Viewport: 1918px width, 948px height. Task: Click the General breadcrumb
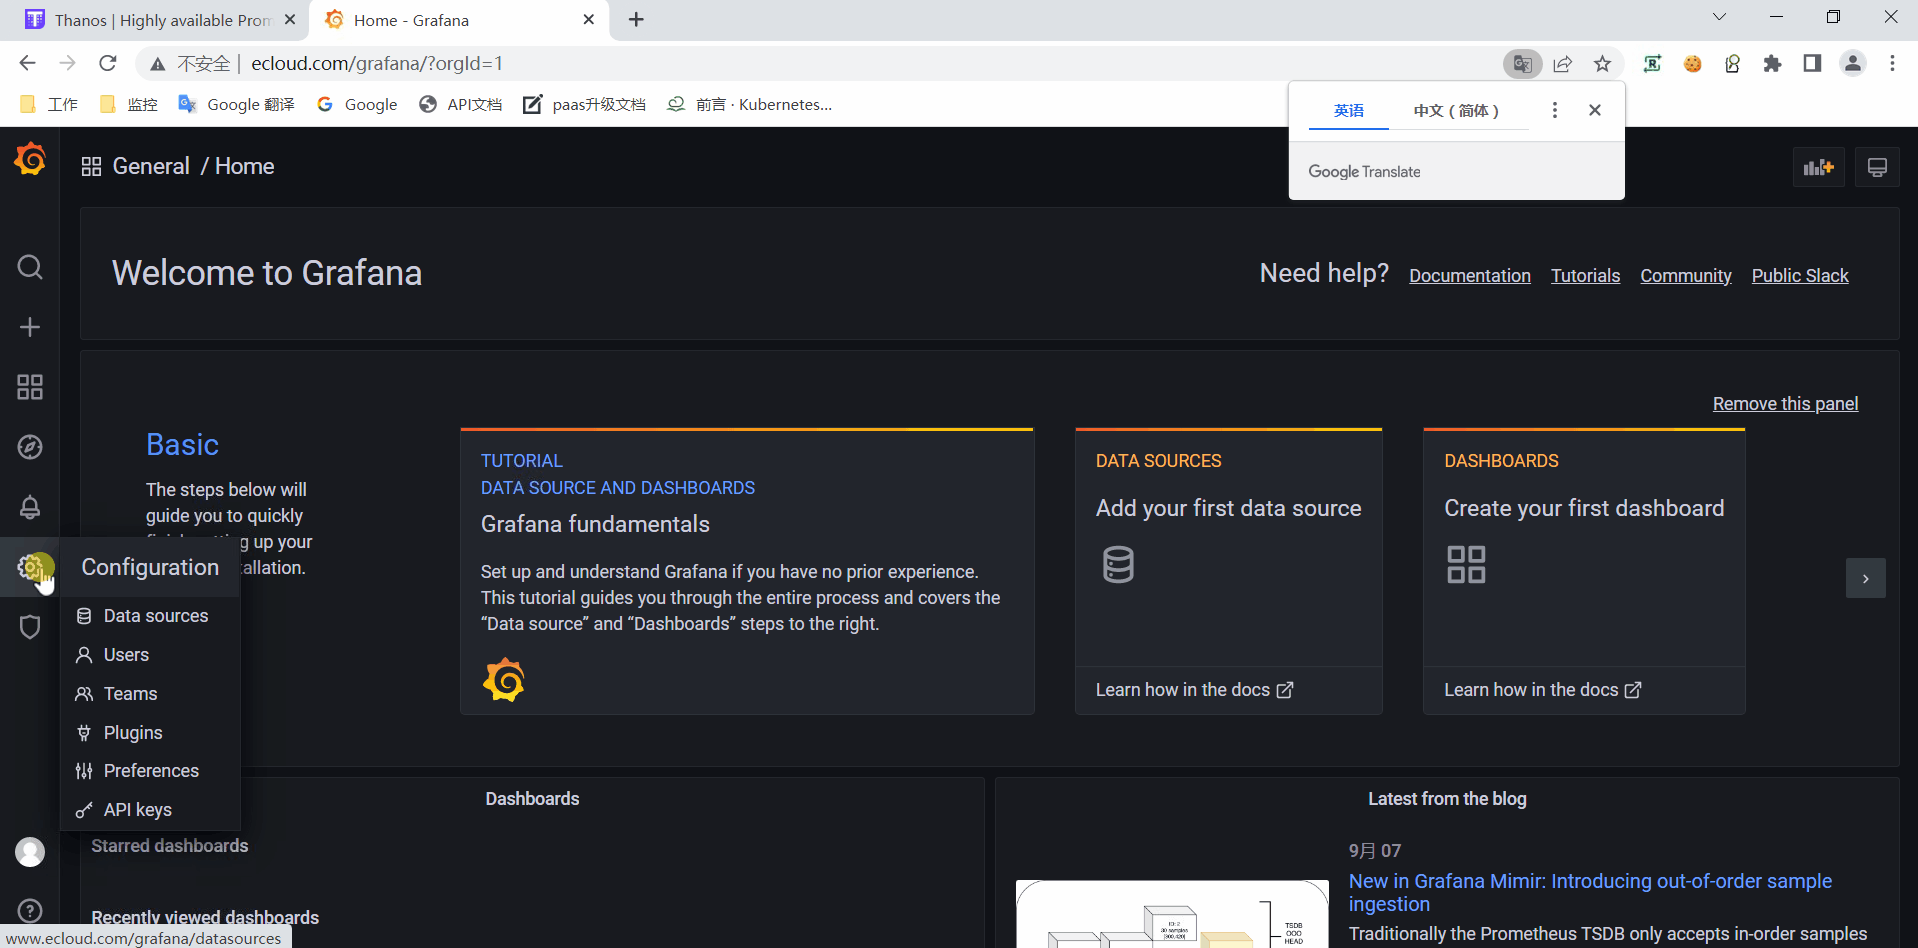pyautogui.click(x=151, y=166)
